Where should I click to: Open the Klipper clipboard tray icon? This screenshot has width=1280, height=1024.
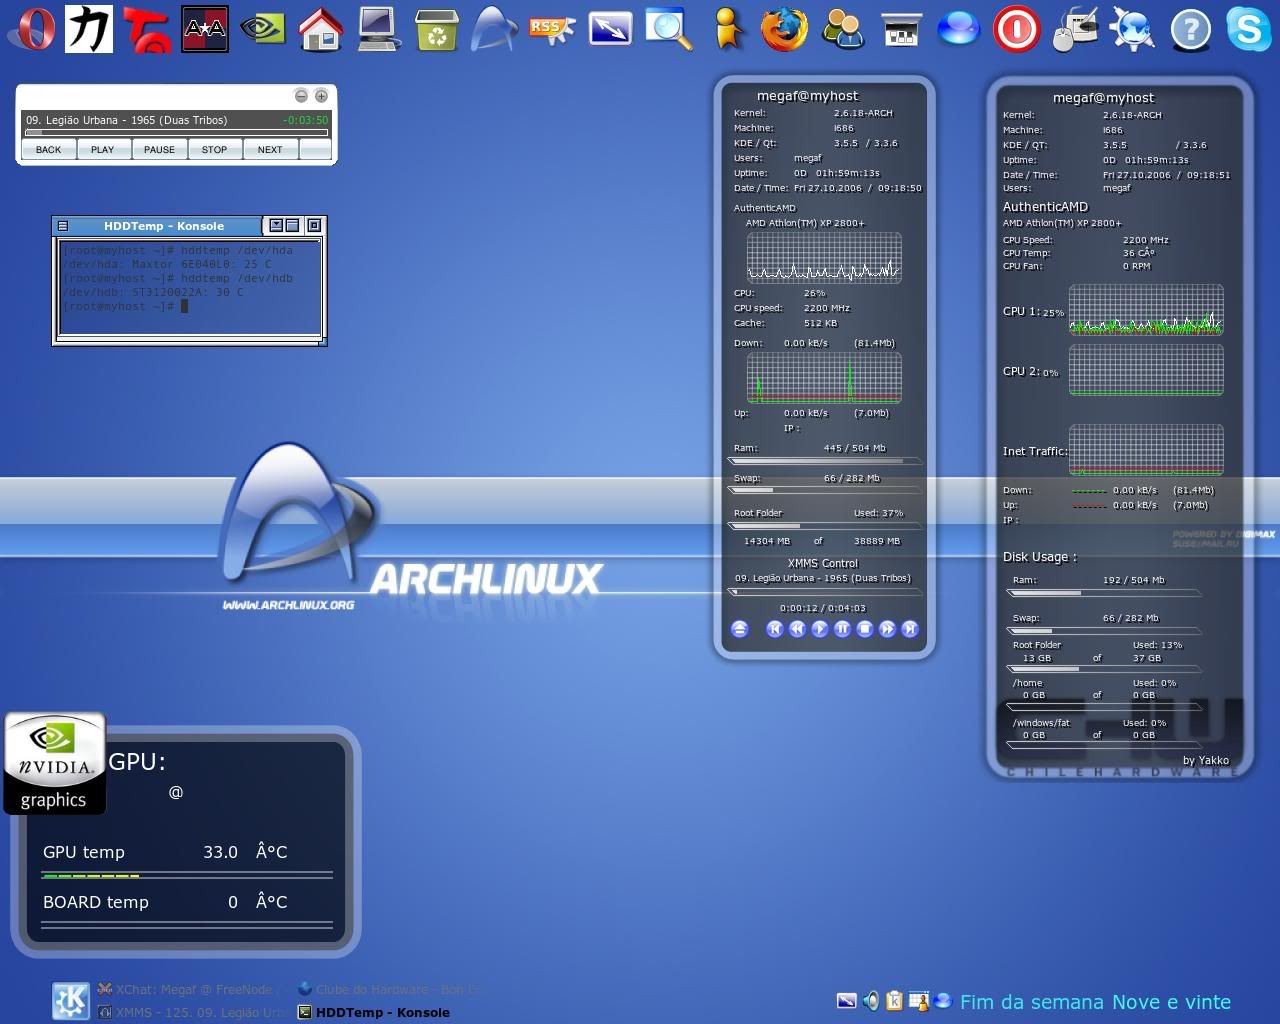pos(894,1001)
